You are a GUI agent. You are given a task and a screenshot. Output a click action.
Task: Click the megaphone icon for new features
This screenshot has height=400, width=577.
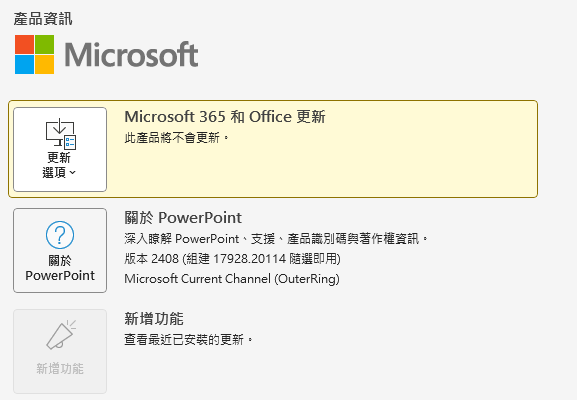click(x=61, y=334)
